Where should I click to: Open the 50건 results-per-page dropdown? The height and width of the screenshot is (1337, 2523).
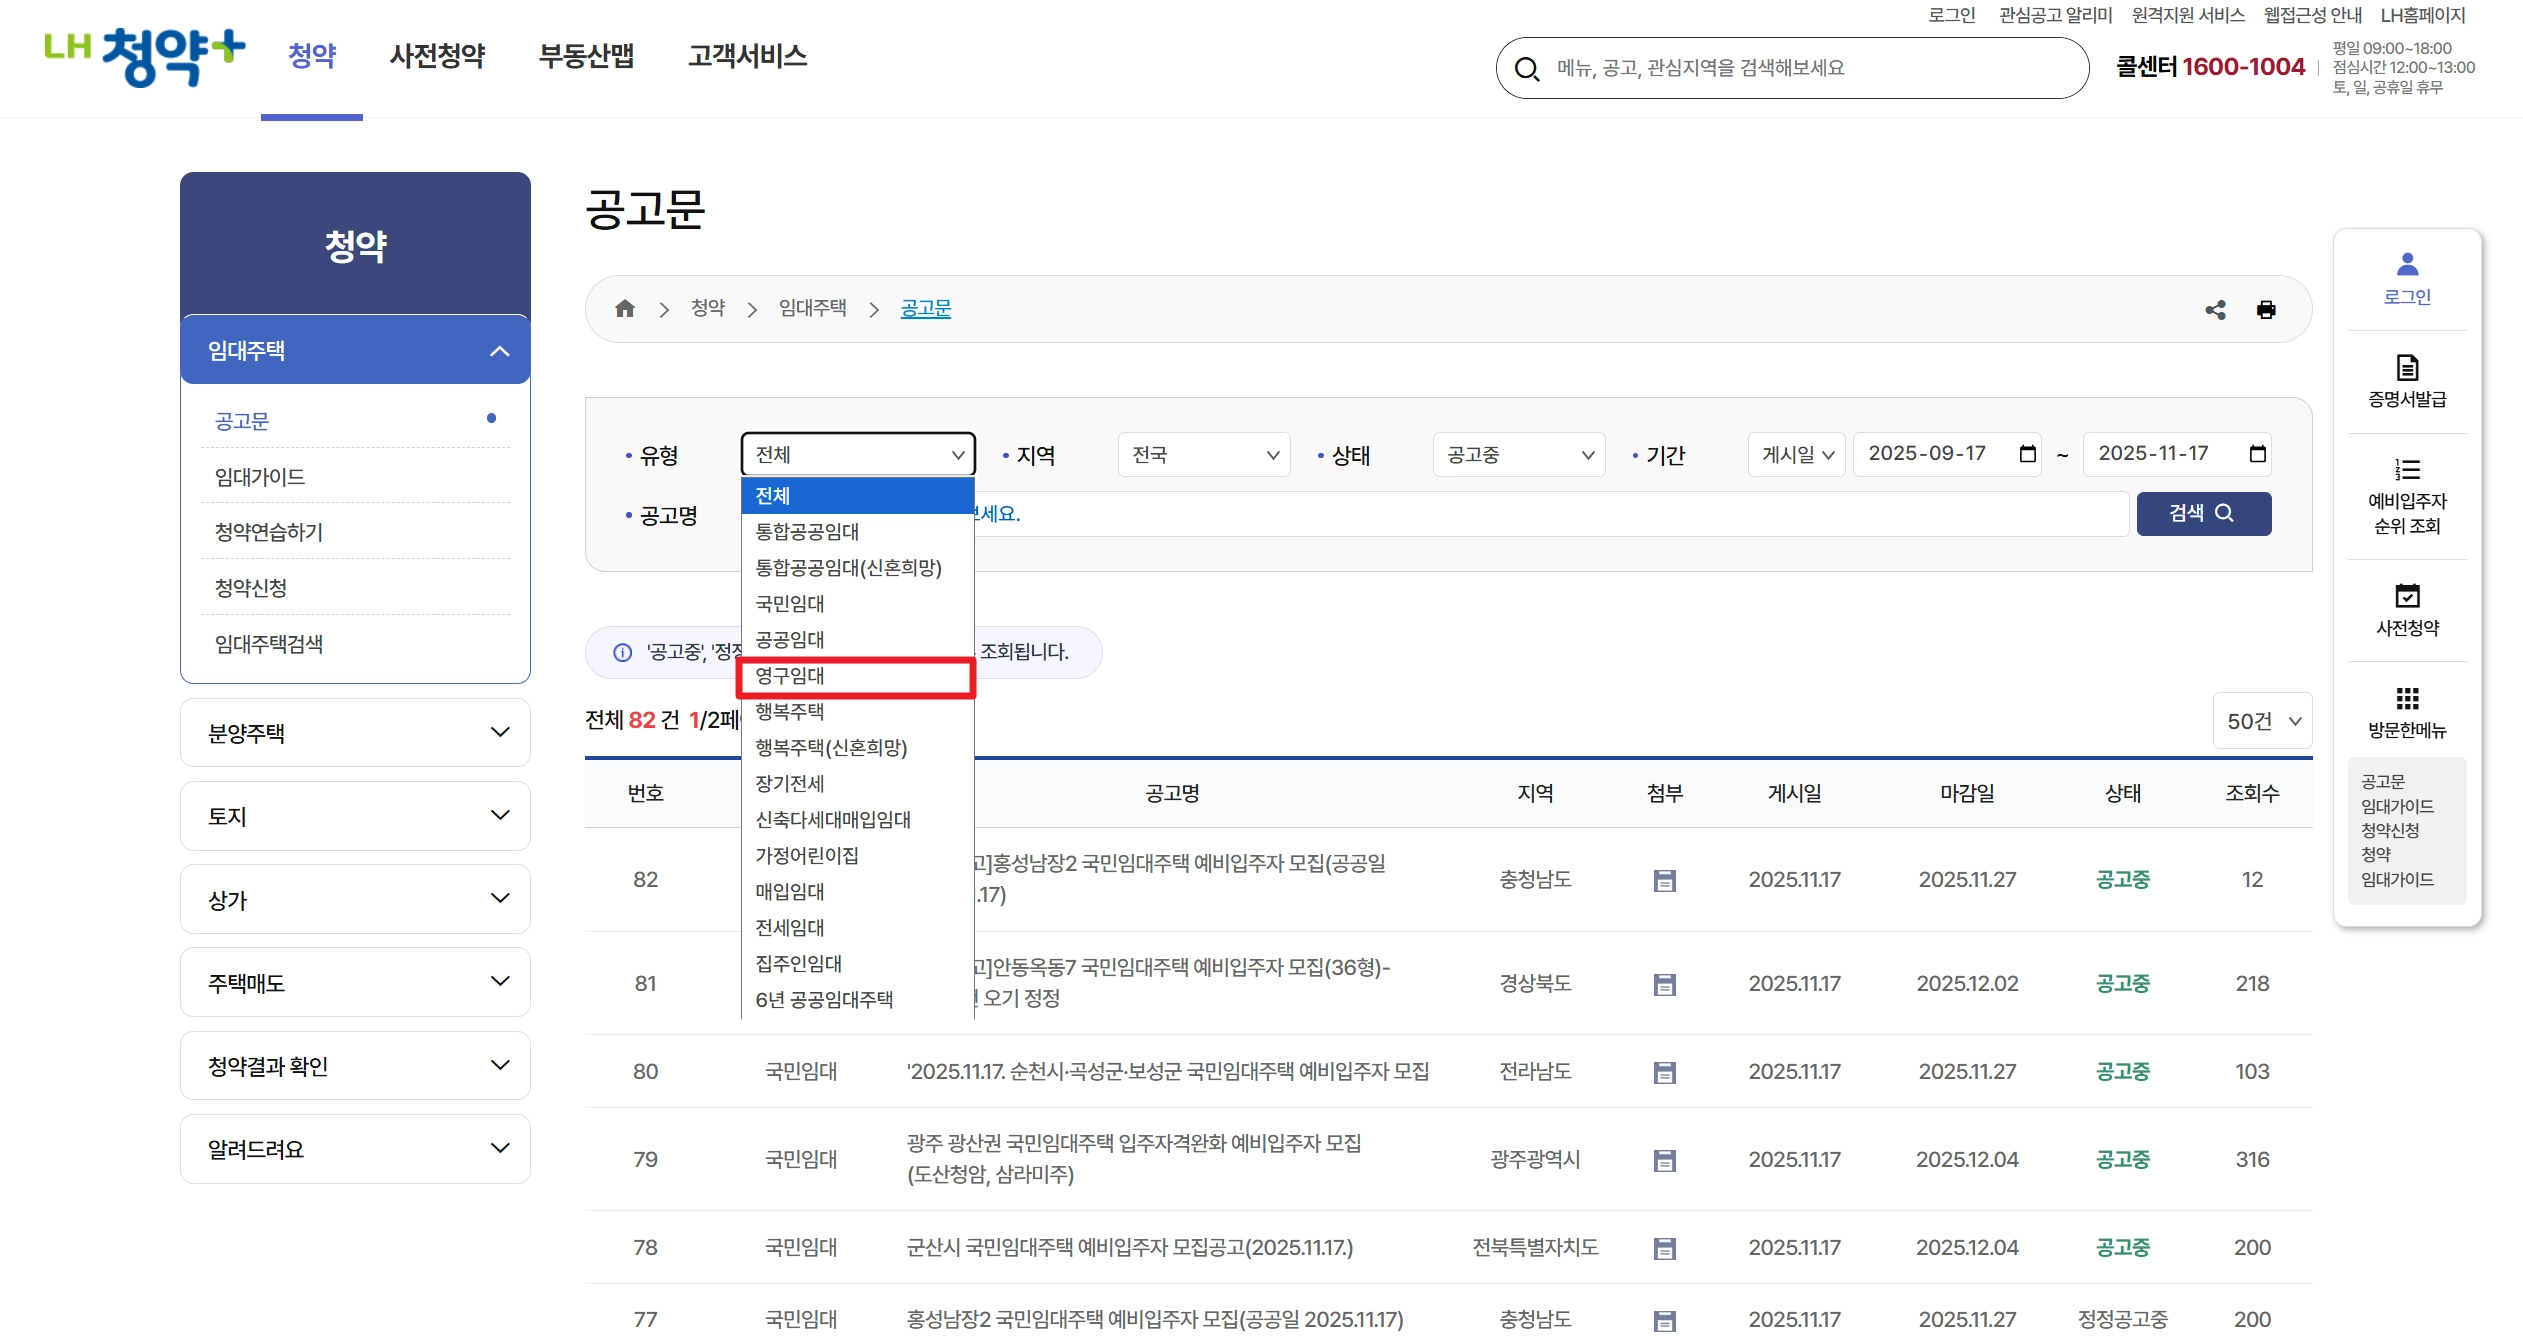[x=2262, y=720]
